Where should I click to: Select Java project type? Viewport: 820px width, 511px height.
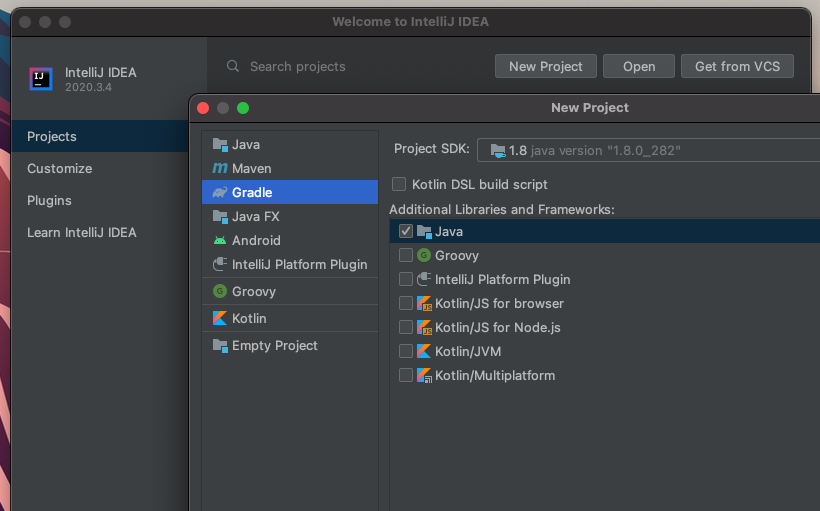click(x=290, y=144)
